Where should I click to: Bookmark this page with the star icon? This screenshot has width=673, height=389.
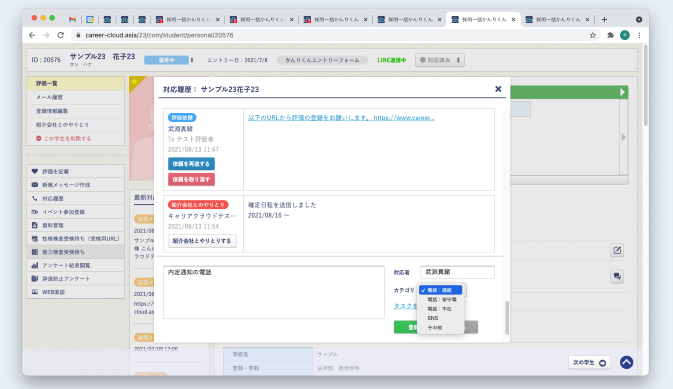click(x=593, y=35)
